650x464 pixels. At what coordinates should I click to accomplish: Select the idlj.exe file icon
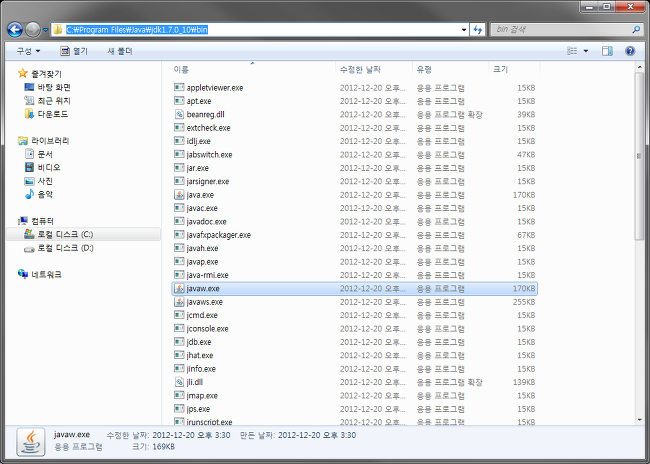tap(179, 141)
